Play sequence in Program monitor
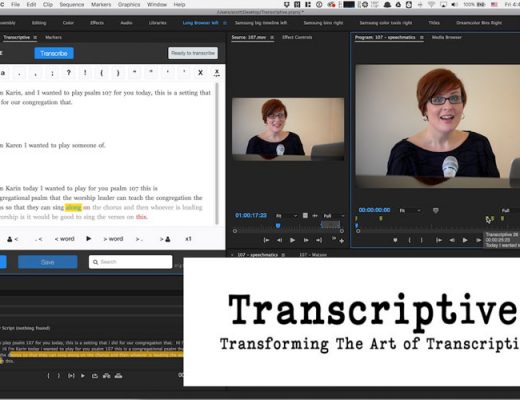Image resolution: width=520 pixels, height=400 pixels. coord(465,240)
